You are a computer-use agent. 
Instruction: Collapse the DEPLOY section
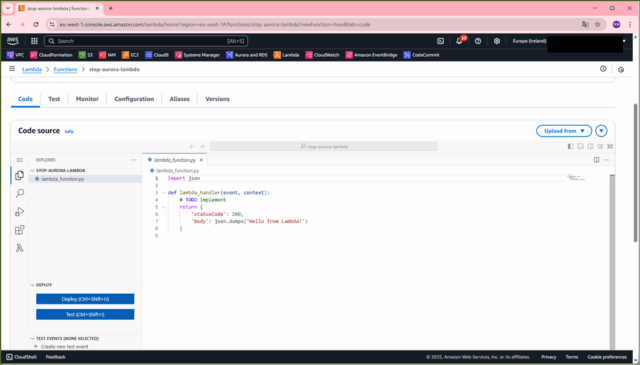[x=32, y=285]
